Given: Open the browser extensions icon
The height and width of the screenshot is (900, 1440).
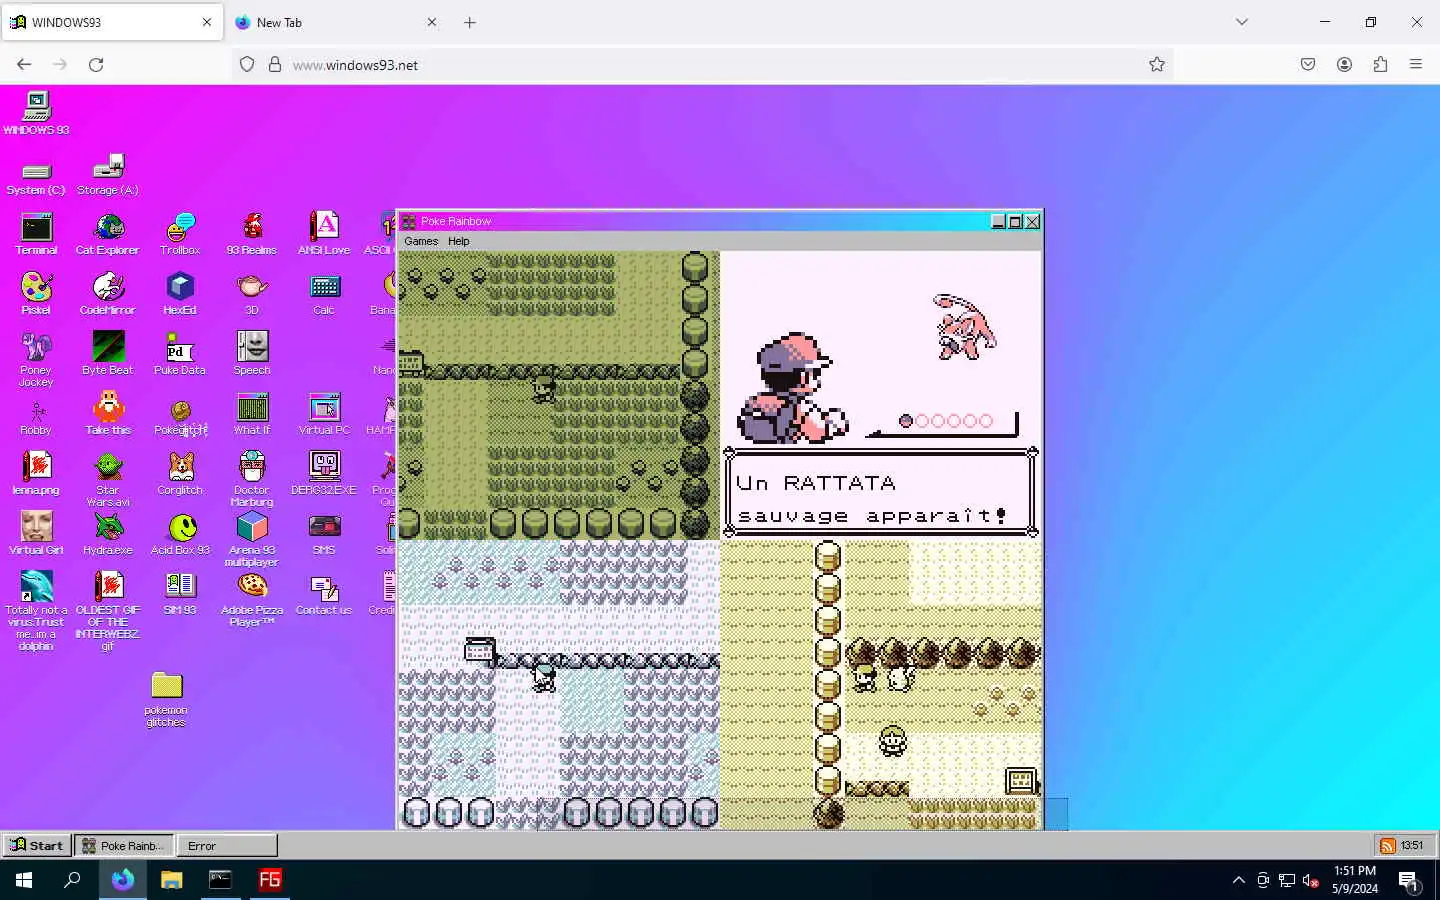Looking at the screenshot, I should point(1380,64).
